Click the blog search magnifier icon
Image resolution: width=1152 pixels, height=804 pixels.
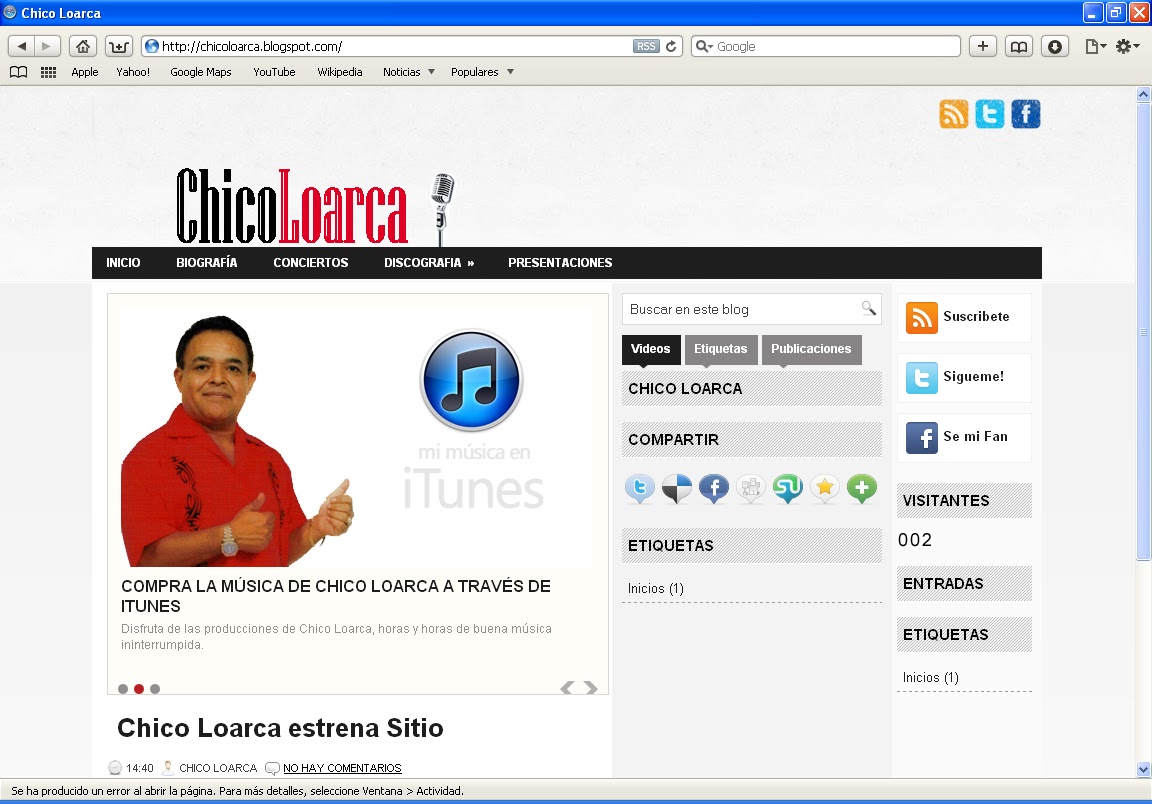click(x=869, y=308)
